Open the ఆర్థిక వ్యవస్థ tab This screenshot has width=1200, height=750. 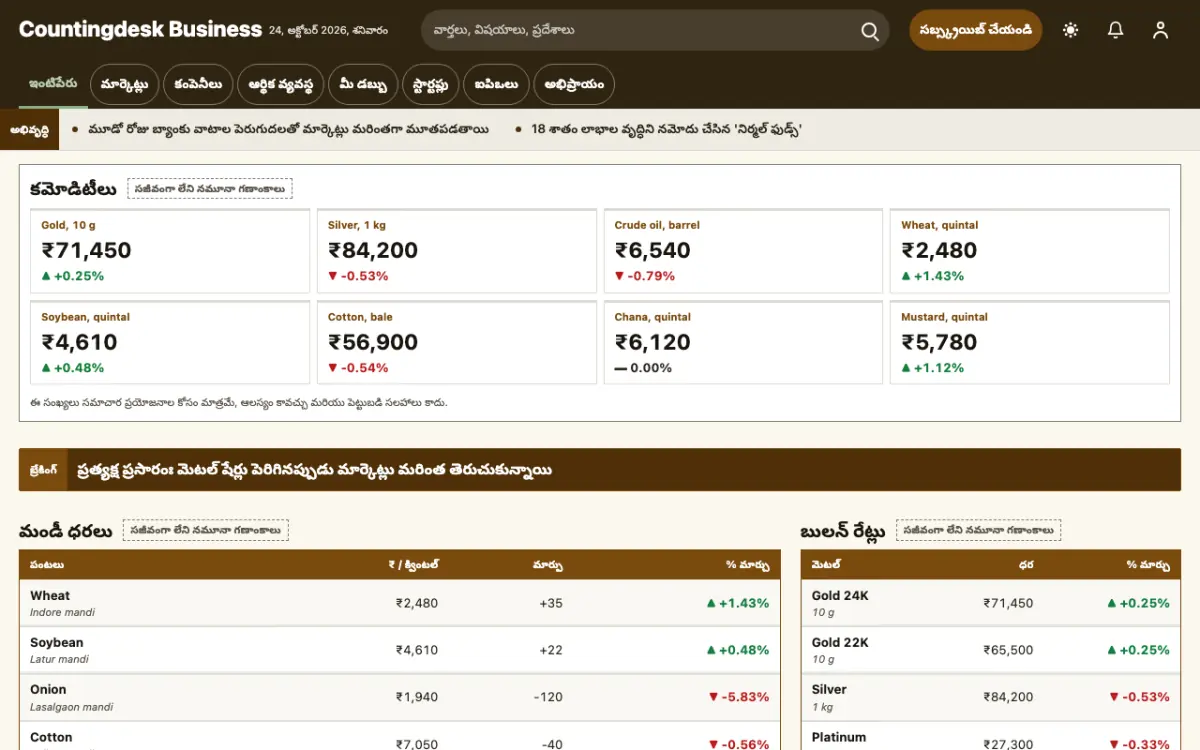click(280, 85)
